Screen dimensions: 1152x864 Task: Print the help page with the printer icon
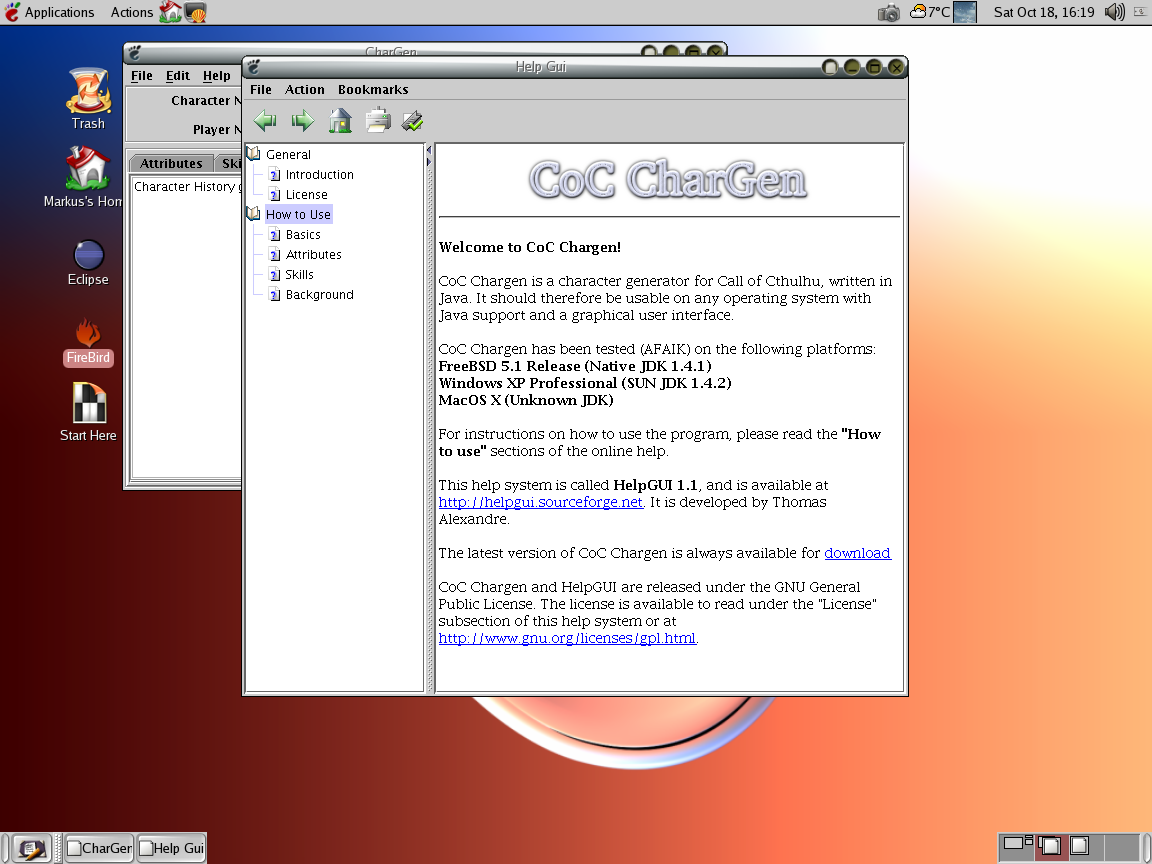tap(378, 120)
